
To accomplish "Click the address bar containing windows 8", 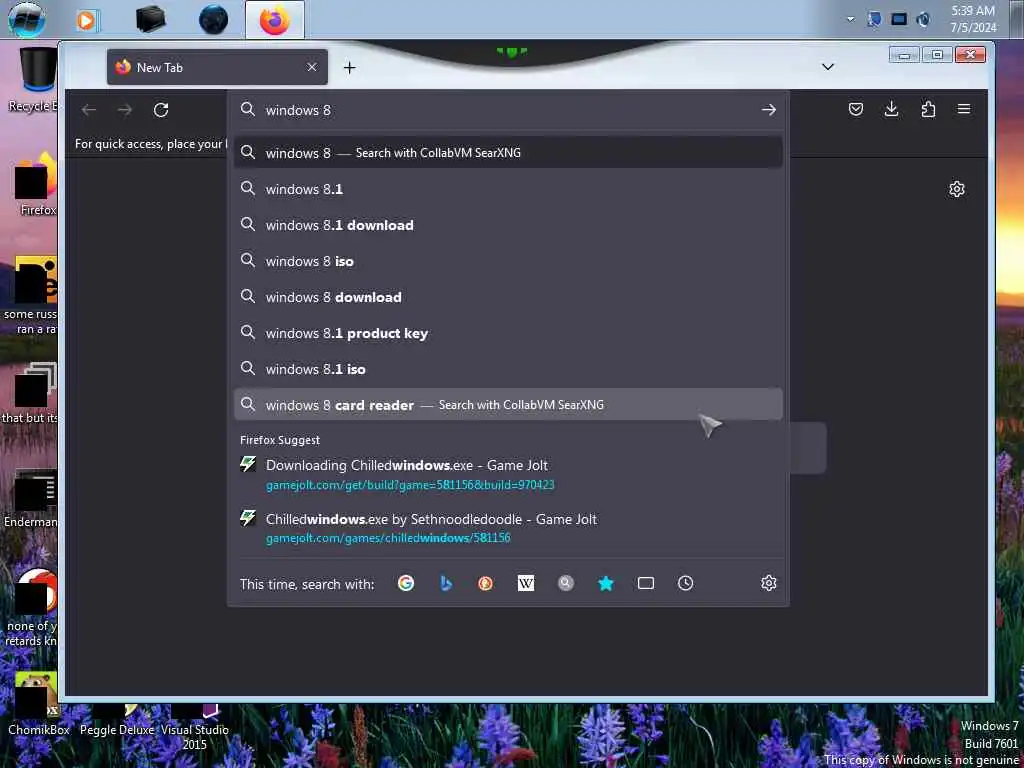I will [509, 110].
